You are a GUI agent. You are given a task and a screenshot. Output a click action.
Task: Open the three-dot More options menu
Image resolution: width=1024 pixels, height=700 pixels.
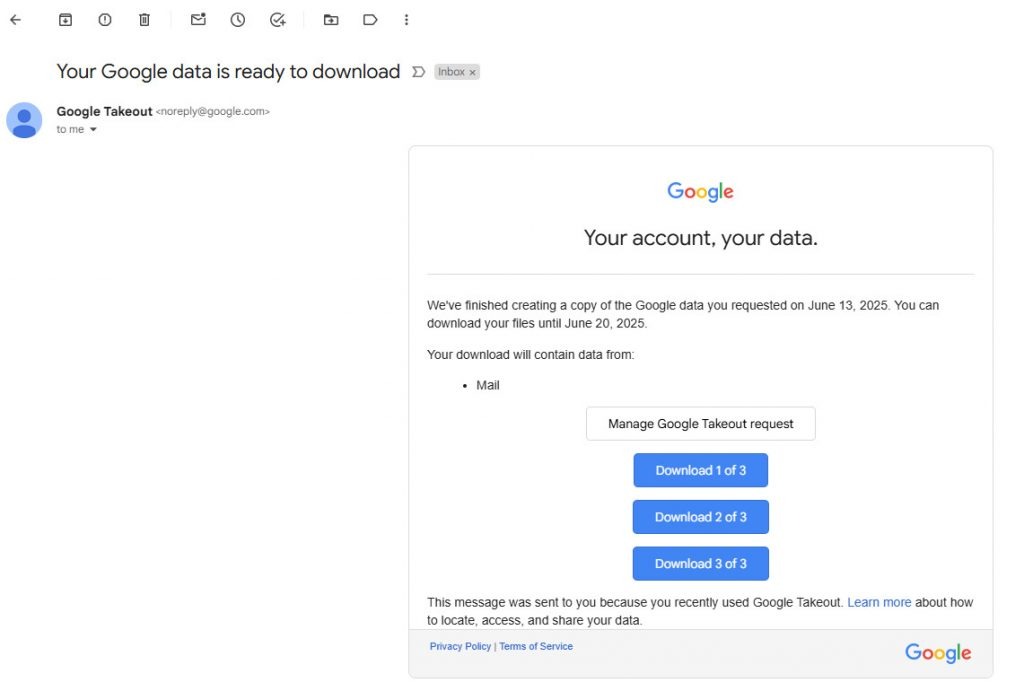406,20
